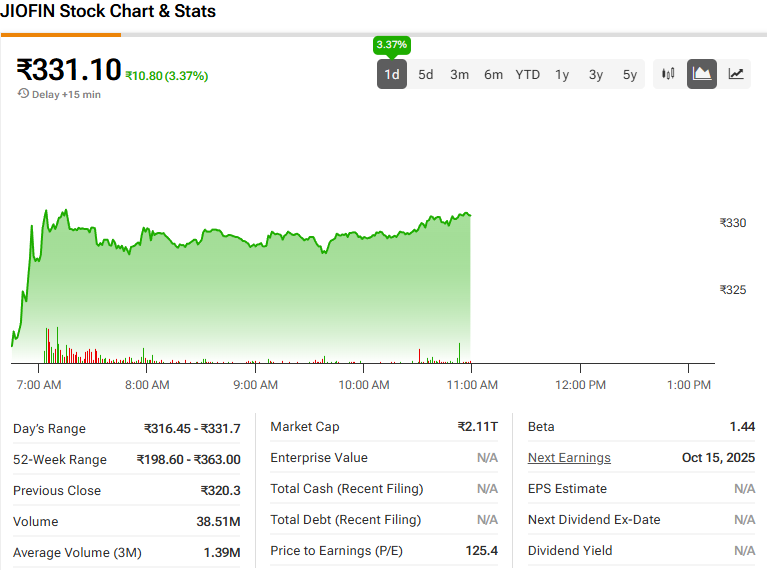The height and width of the screenshot is (570, 767).
Task: Click the 38.51M volume value
Action: tap(218, 522)
